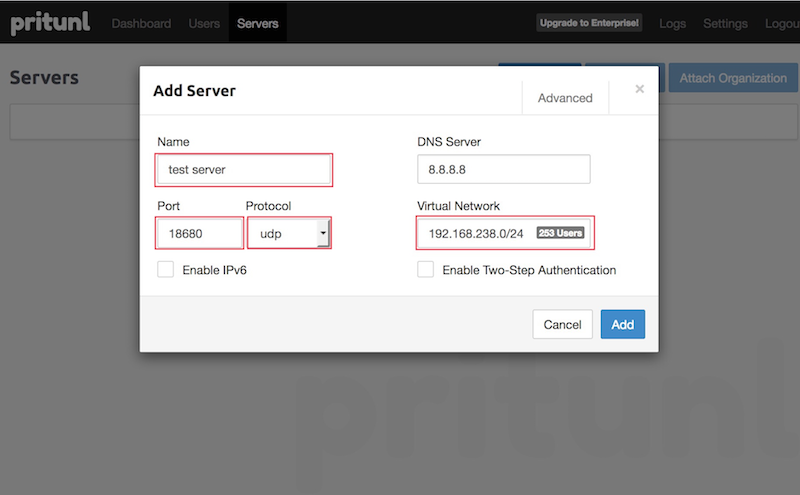Click Upgrade to Enterprise button
800x495 pixels.
pyautogui.click(x=589, y=23)
